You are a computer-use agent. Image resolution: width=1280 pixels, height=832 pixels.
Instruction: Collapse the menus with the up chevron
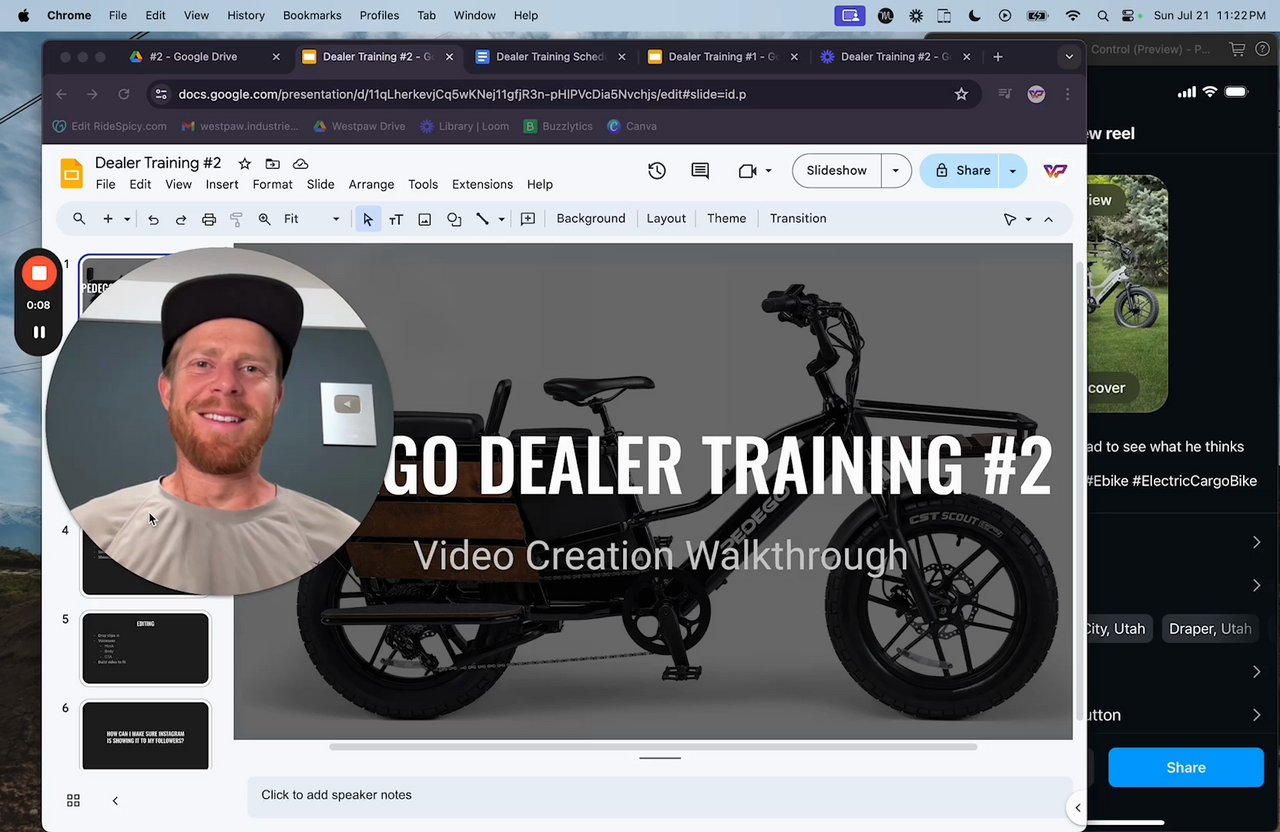click(x=1048, y=219)
